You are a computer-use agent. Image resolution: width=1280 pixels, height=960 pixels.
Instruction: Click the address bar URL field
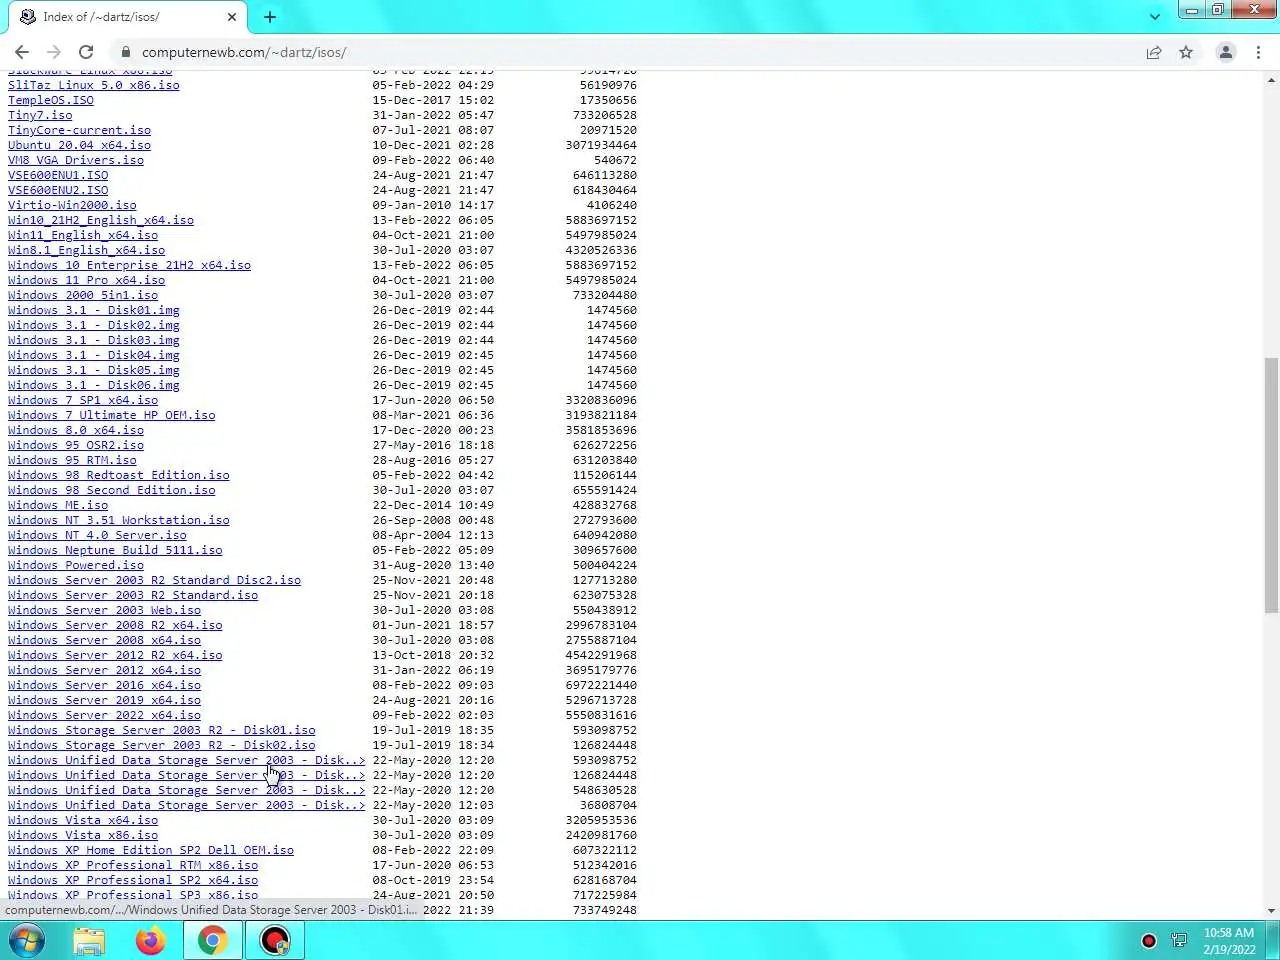pyautogui.click(x=630, y=52)
